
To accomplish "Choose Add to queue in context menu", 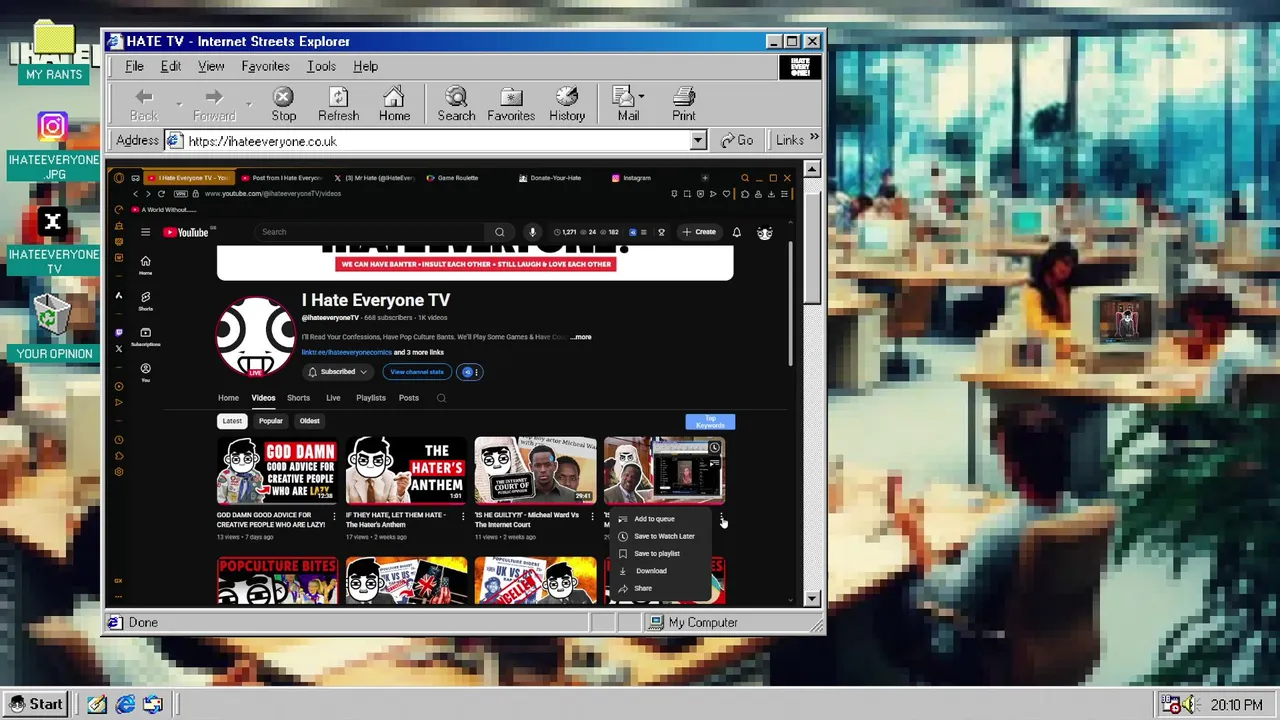I will tap(660, 519).
